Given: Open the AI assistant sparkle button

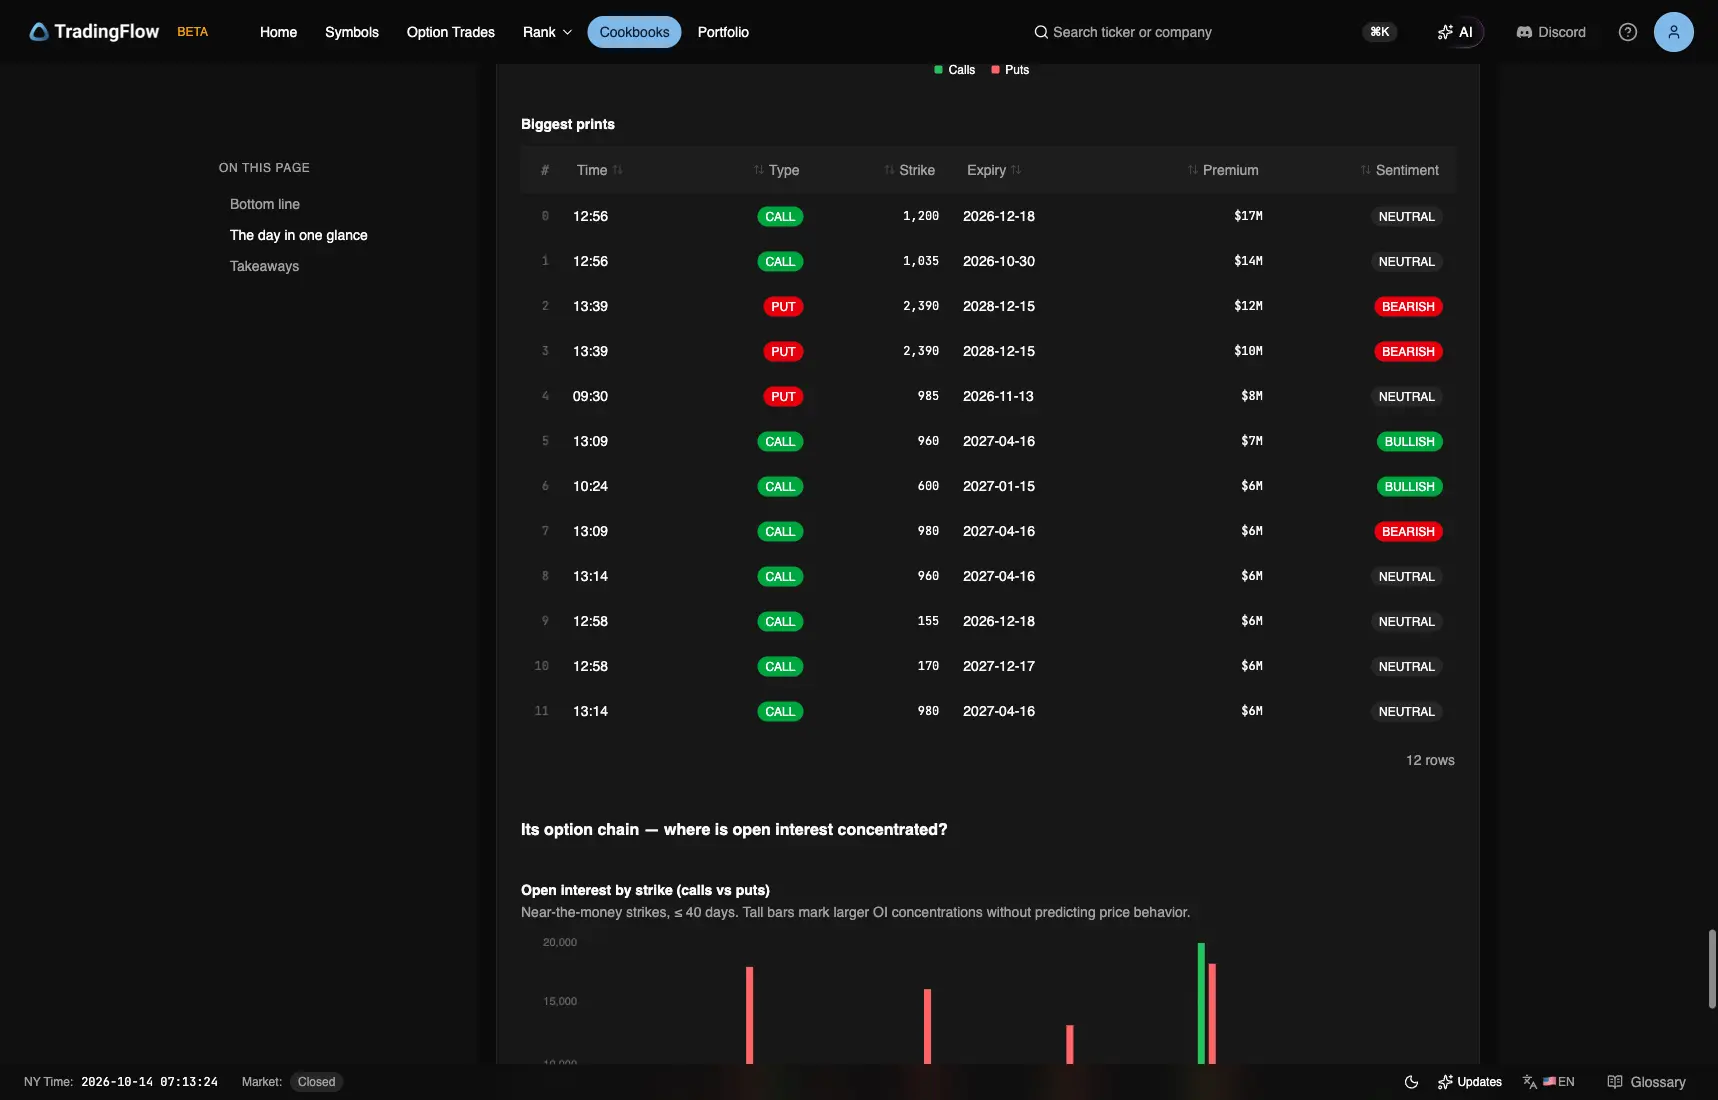Looking at the screenshot, I should [x=1455, y=32].
